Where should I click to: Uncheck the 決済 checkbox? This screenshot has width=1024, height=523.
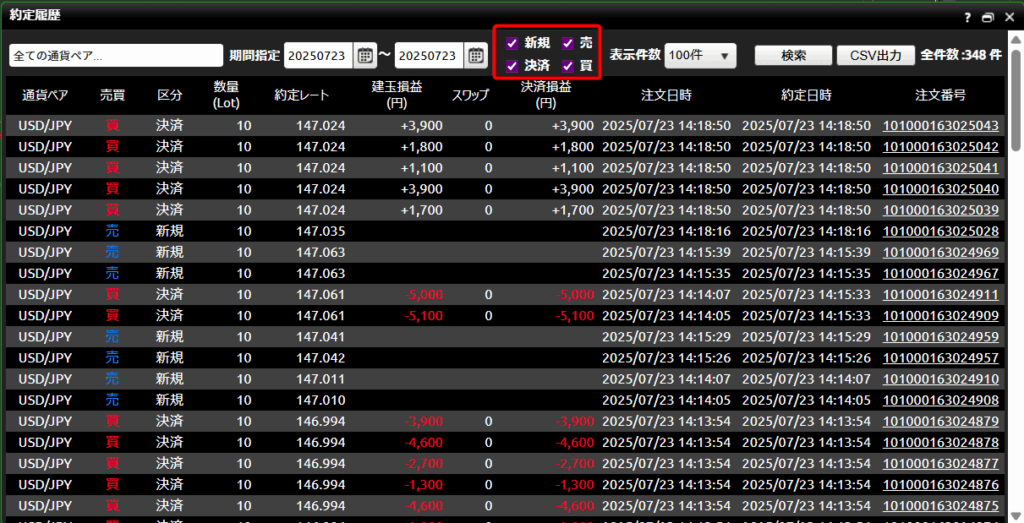tap(512, 66)
